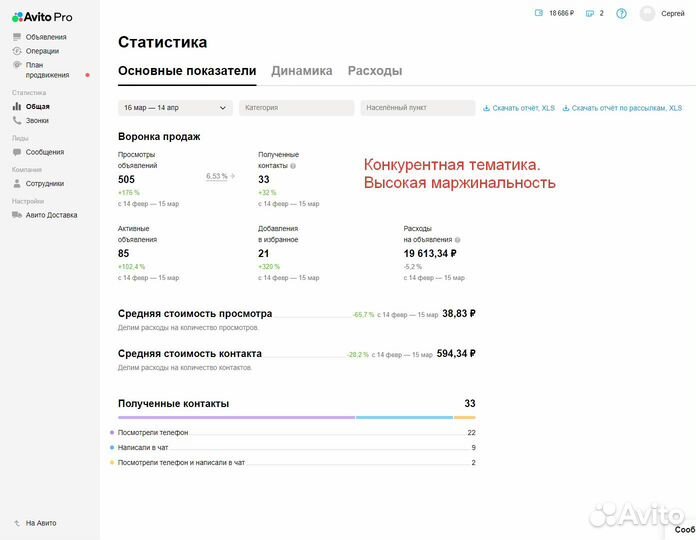696x540 pixels.
Task: Click the 18 686 ₽ balance
Action: click(562, 13)
